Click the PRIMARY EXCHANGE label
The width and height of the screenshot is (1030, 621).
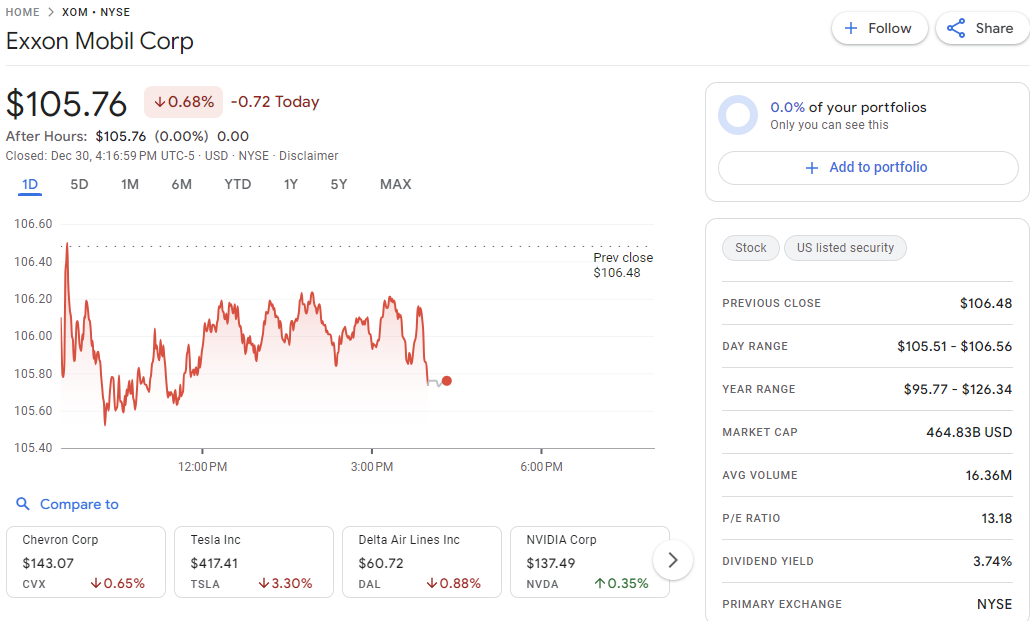[782, 604]
